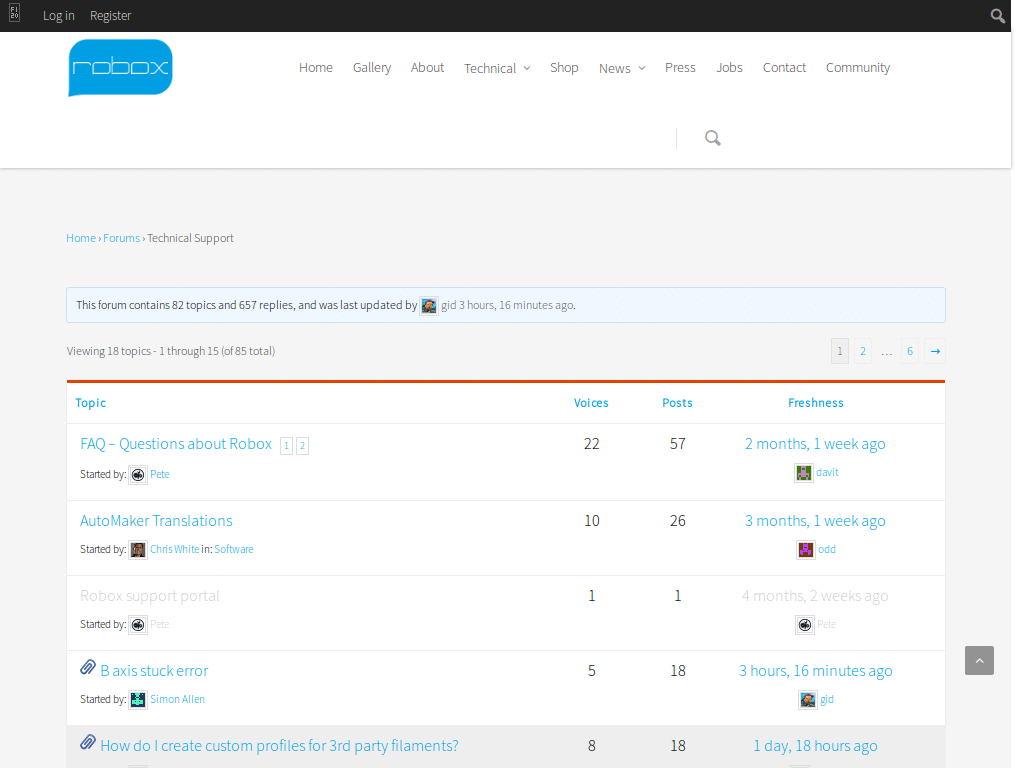Open Simon Allen's profile link
1024x768 pixels.
tap(177, 699)
